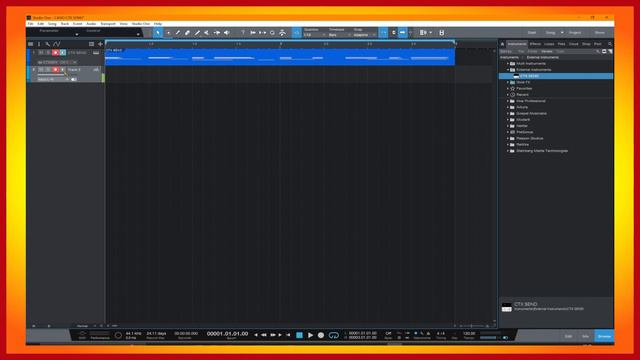
Task: Expand the Favorites folder
Action: tap(508, 89)
